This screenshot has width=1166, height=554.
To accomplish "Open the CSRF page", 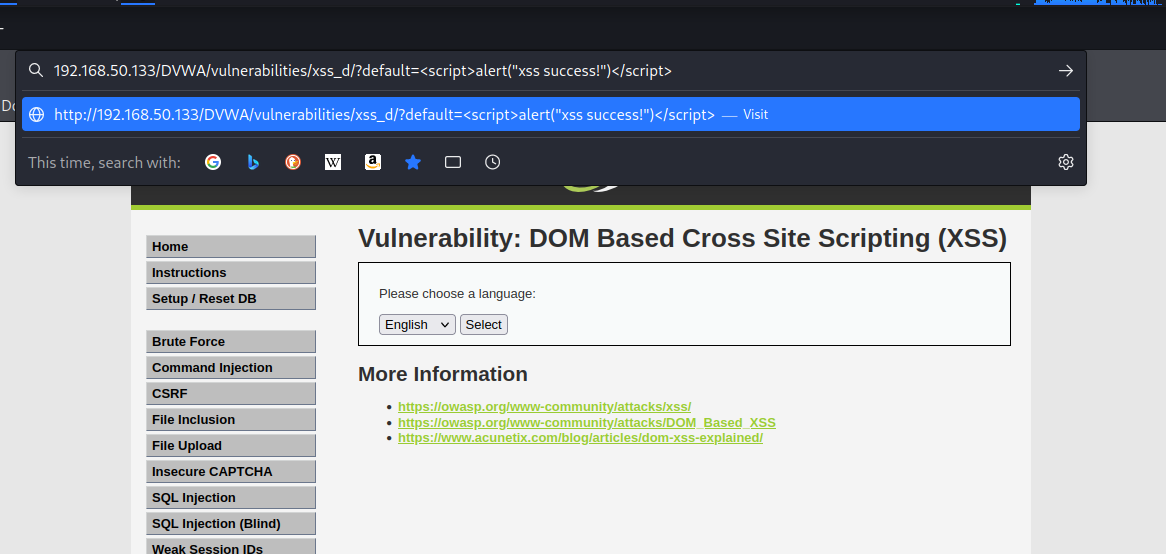I will (x=231, y=393).
